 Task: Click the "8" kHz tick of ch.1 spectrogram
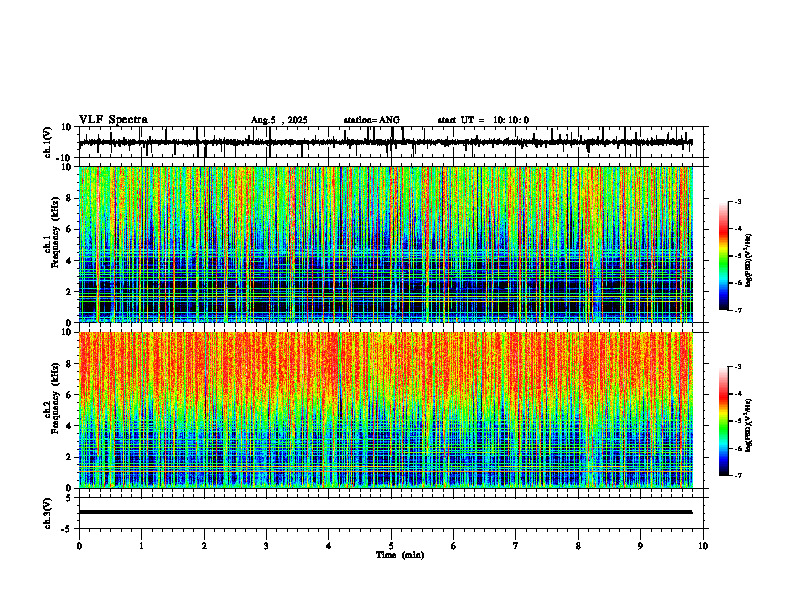tap(68, 198)
